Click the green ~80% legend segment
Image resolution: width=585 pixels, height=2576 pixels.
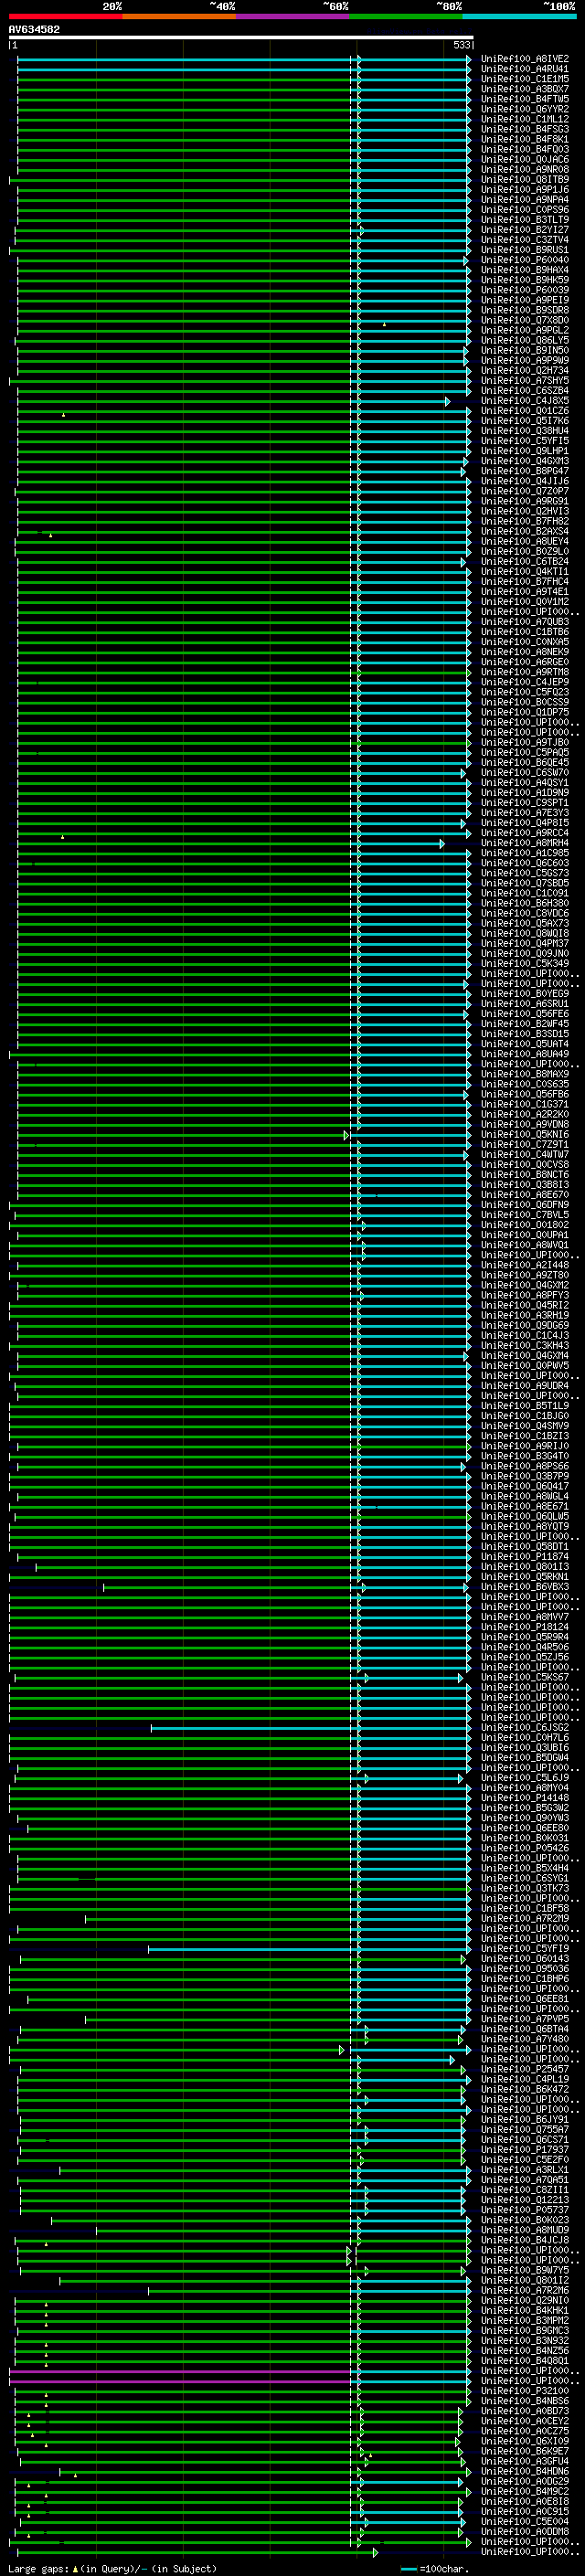click(x=406, y=16)
